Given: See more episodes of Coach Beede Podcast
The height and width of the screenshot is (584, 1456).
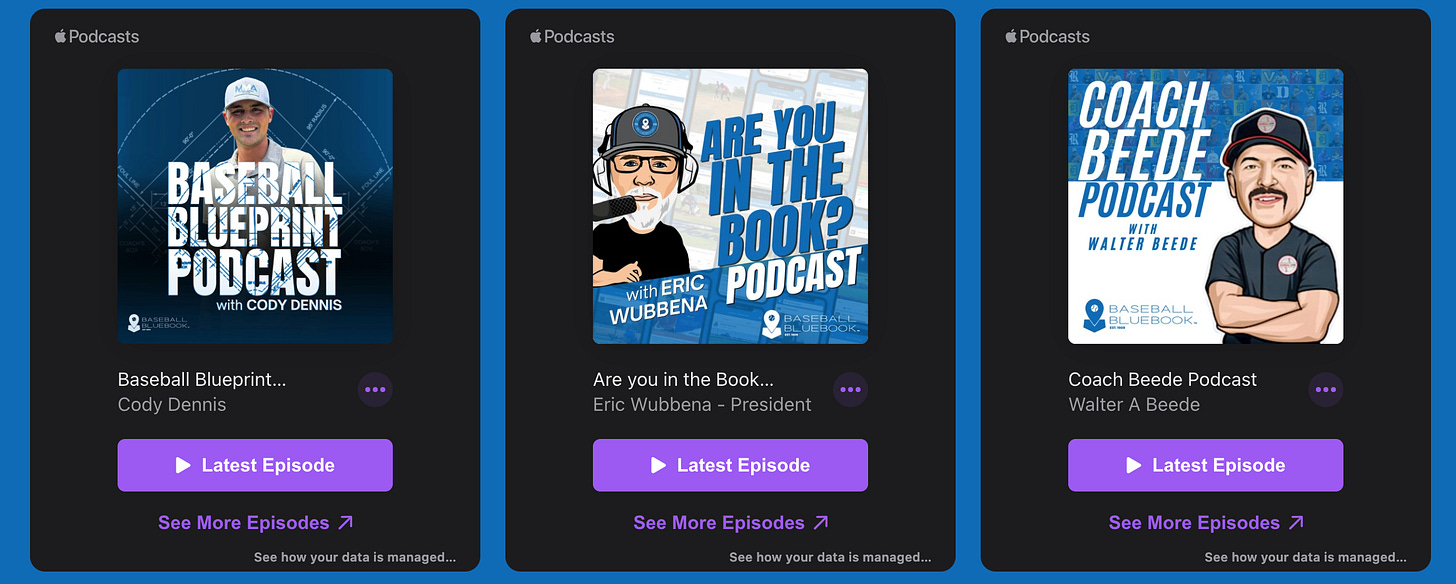Looking at the screenshot, I should pos(1206,523).
